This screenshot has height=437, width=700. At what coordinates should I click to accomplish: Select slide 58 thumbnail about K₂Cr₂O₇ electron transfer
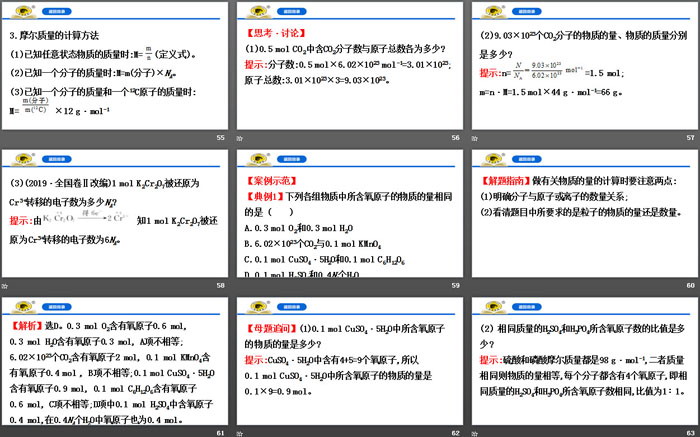click(x=115, y=213)
